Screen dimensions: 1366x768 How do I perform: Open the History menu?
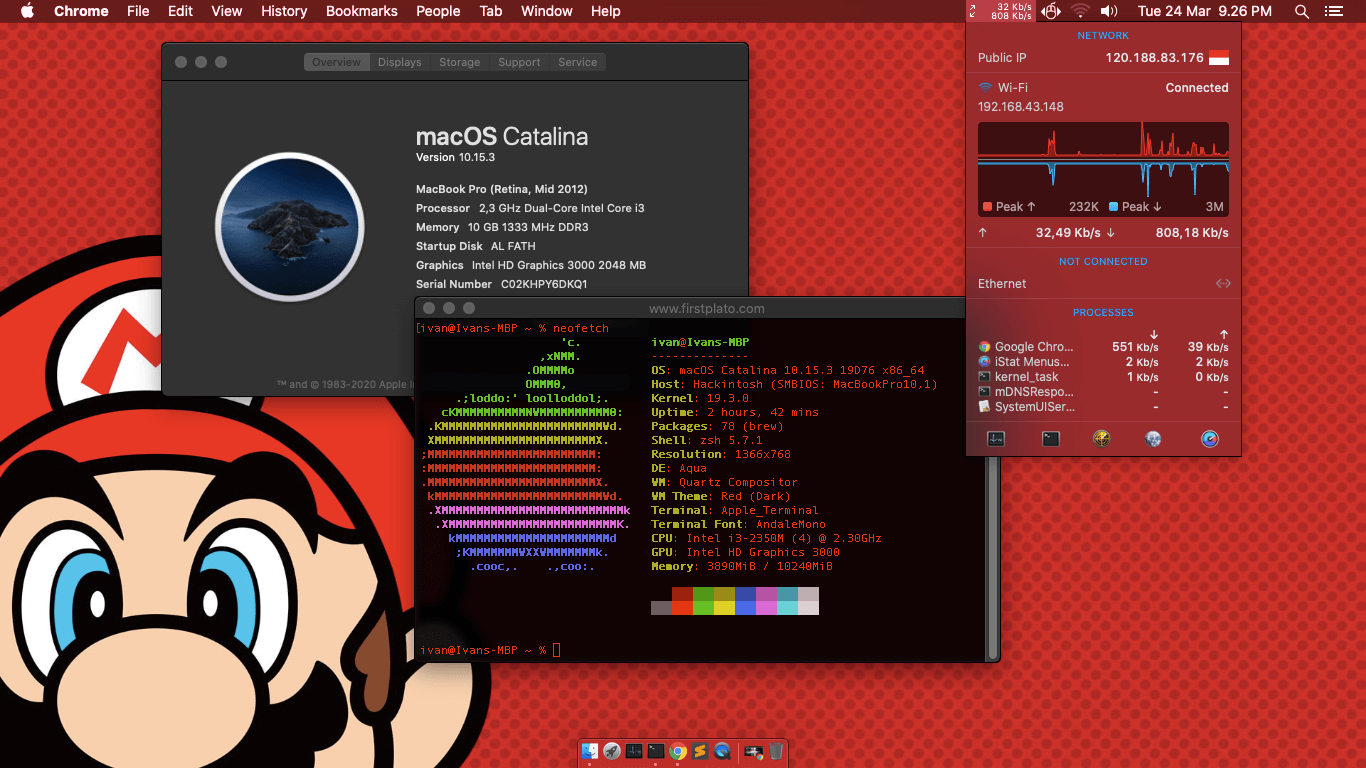coord(284,11)
